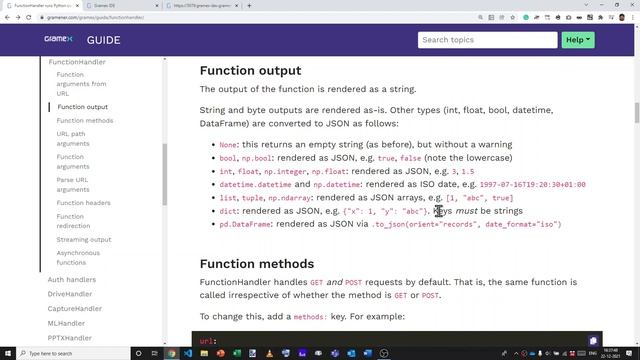Jump to Function methods in sidebar
This screenshot has width=640, height=360.
84,120
